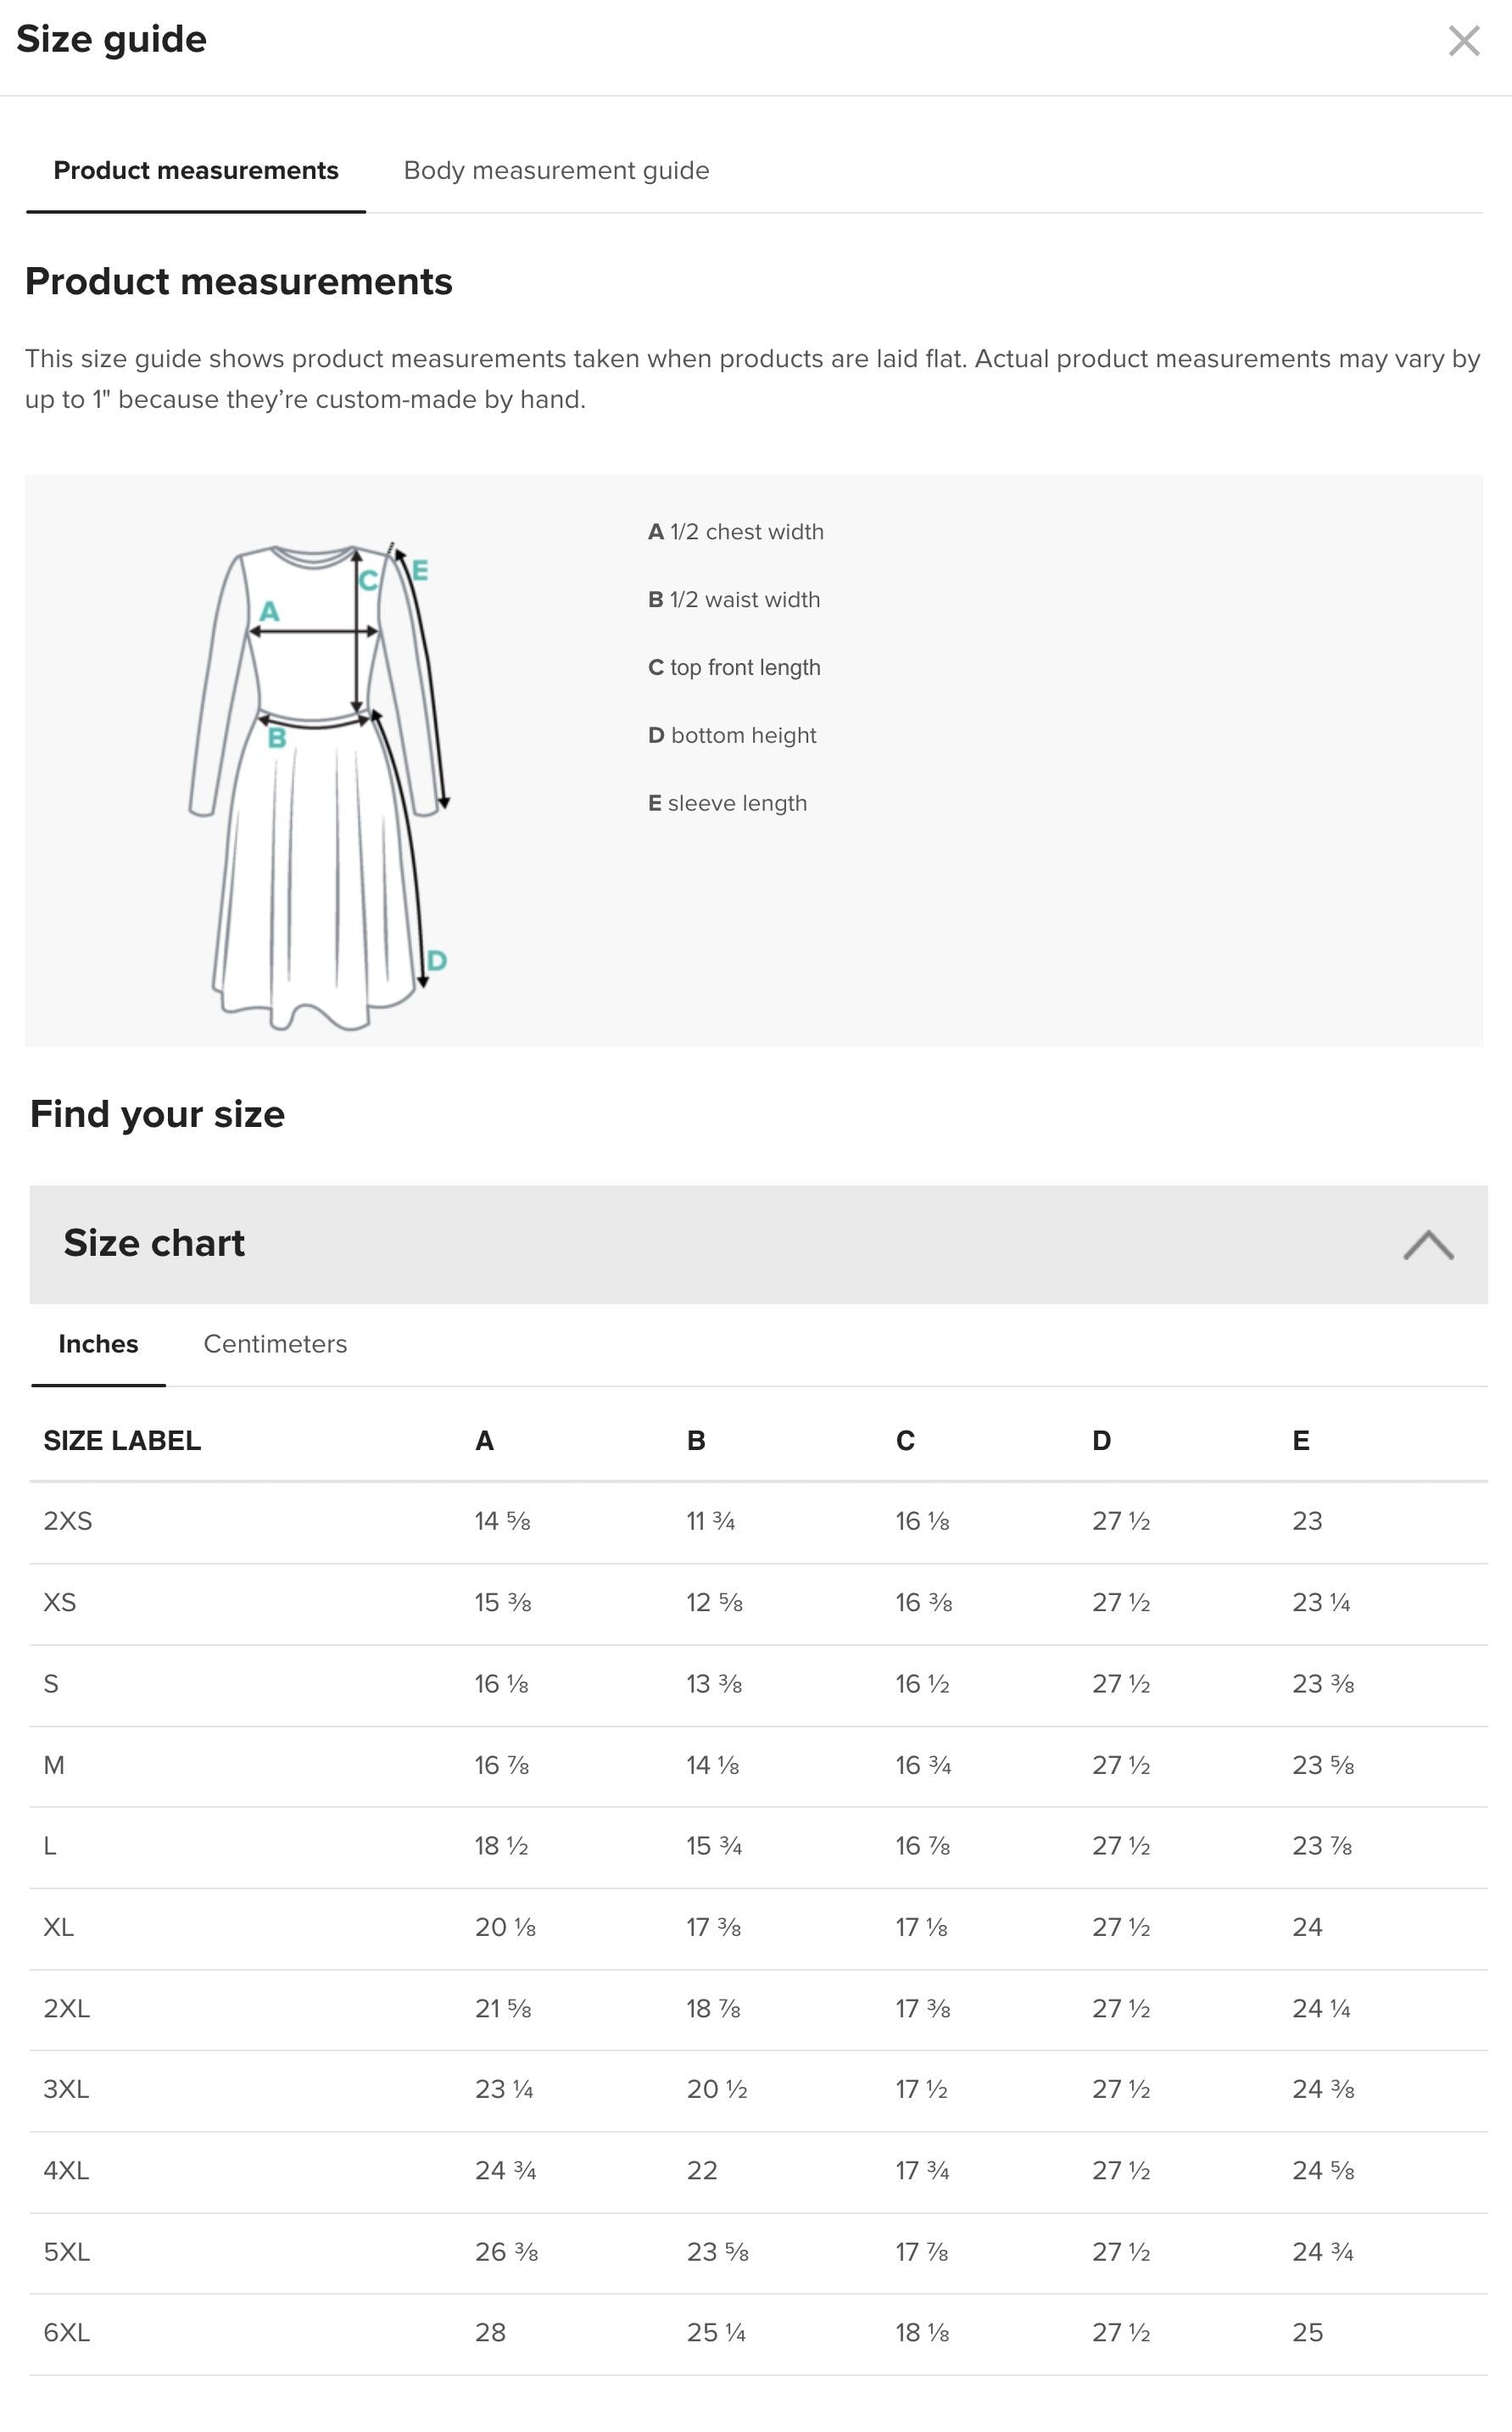Click the '1/2 chest width' legend entry
The image size is (1512, 2432).
[x=736, y=532]
